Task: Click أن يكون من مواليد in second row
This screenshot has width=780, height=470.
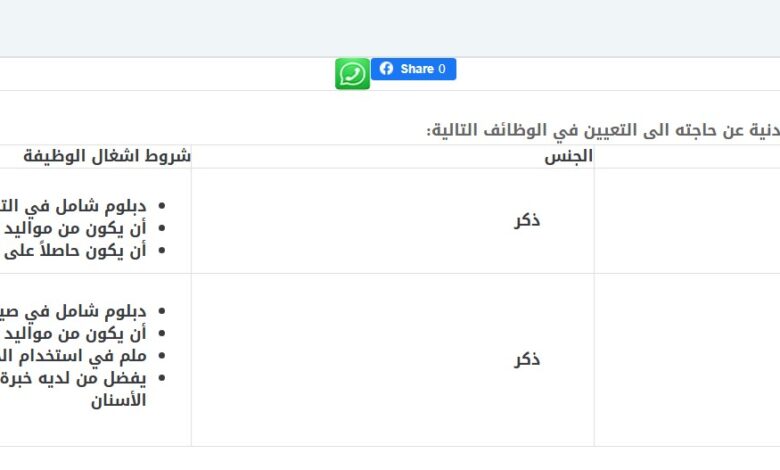Action: [x=75, y=333]
